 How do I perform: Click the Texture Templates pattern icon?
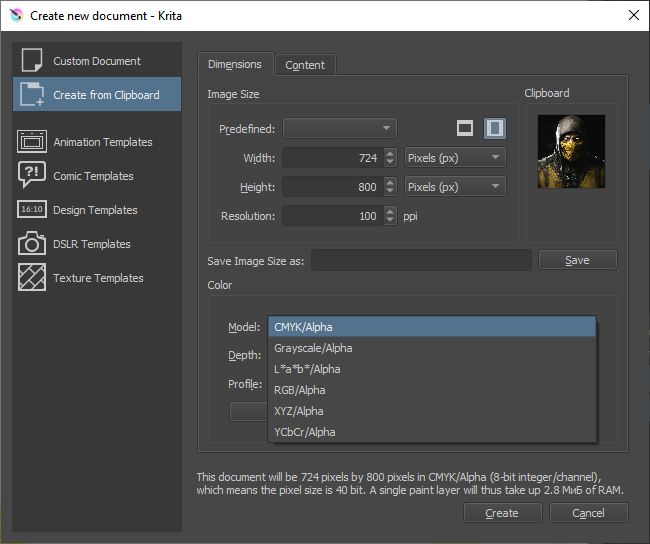coord(32,278)
